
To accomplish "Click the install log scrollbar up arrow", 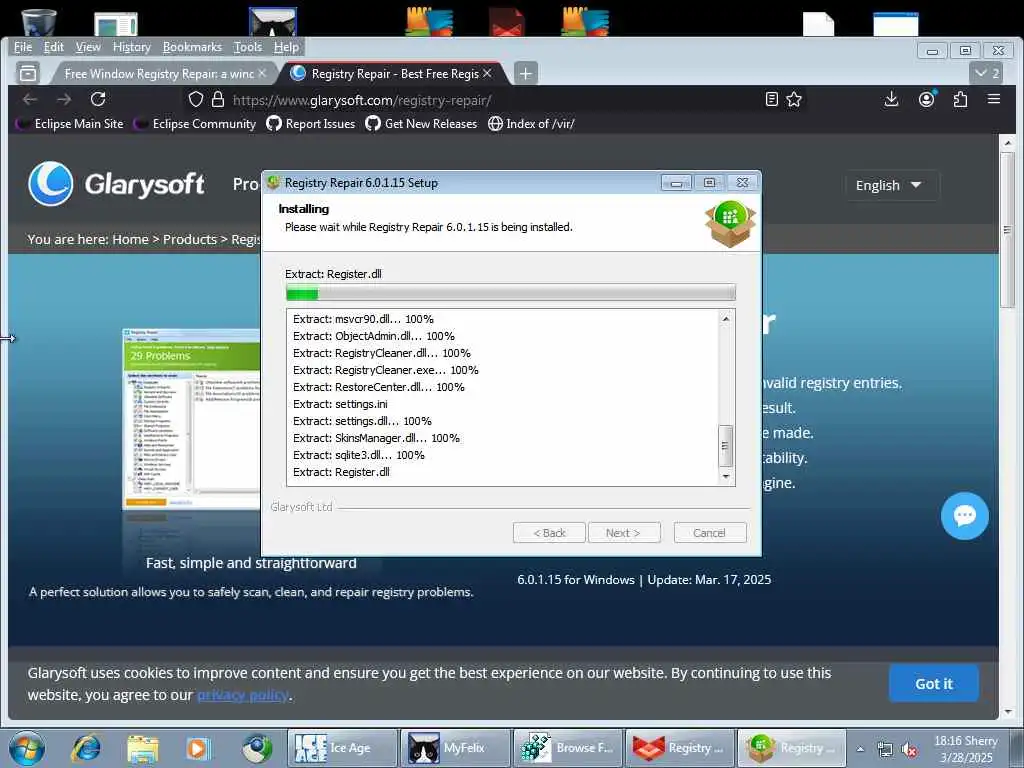I will pyautogui.click(x=726, y=319).
